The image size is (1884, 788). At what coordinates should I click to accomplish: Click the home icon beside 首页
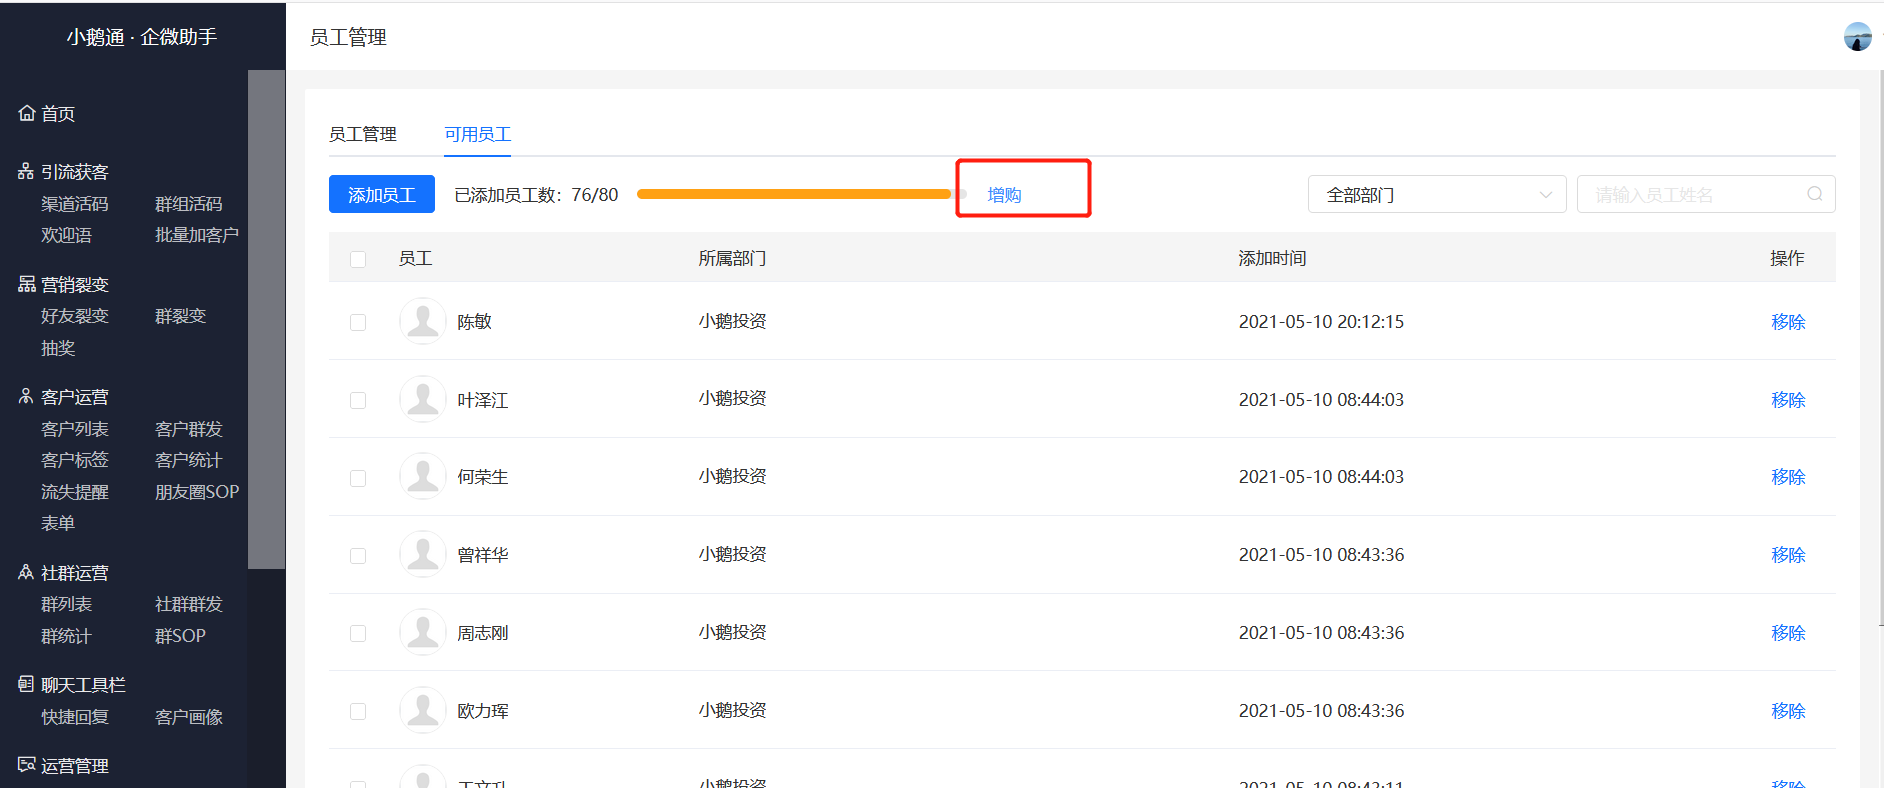(27, 113)
